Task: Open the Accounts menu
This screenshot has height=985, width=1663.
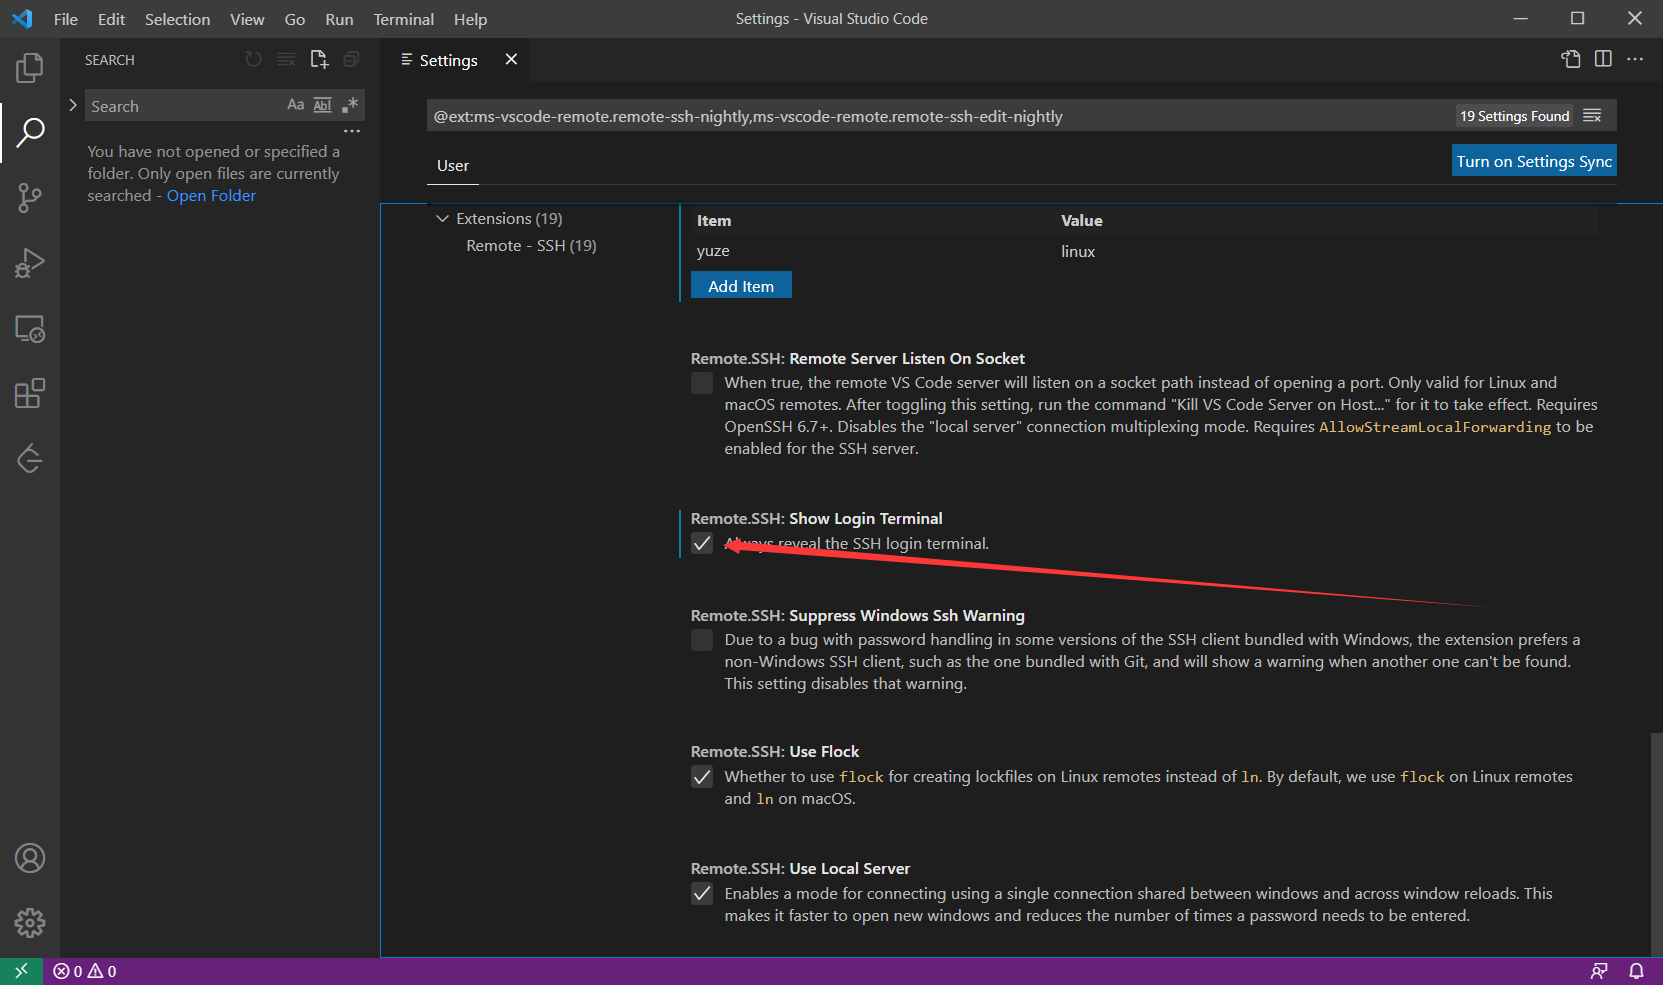Action: [30, 858]
